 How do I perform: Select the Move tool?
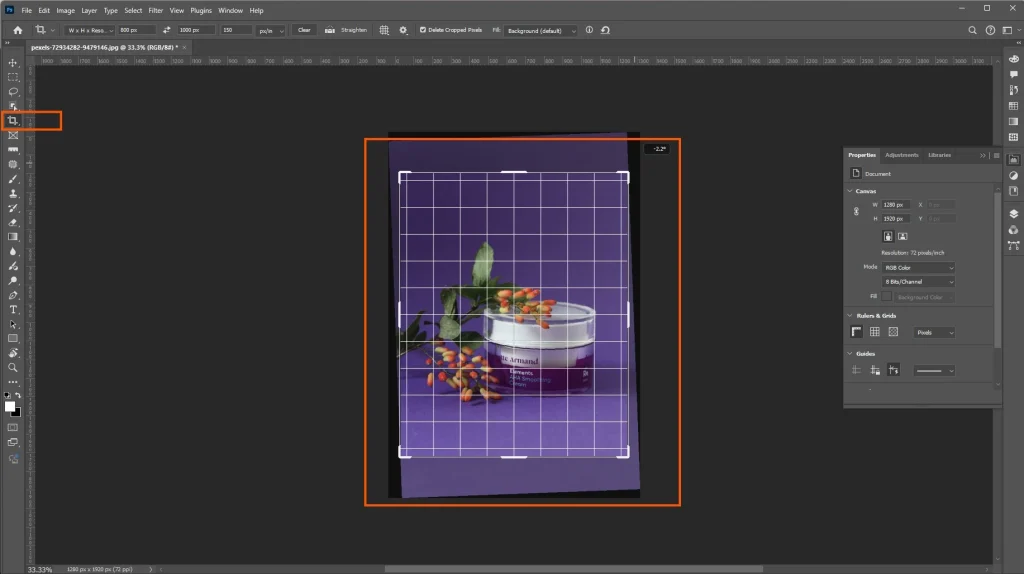coord(12,63)
